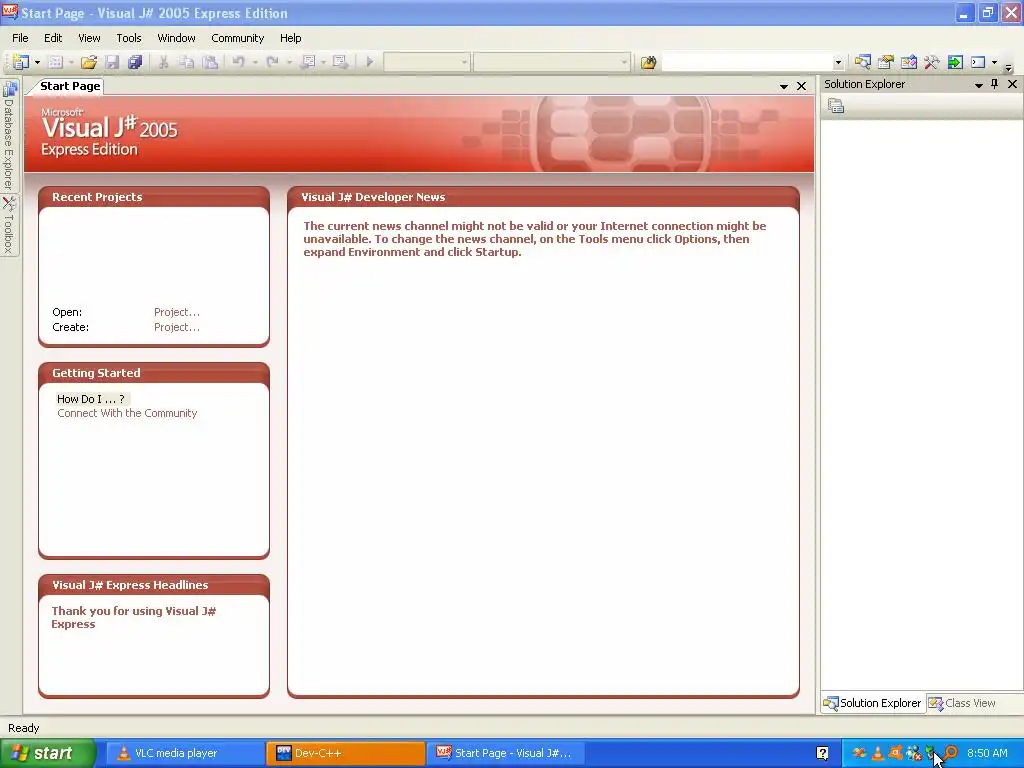Switch to VLC media player taskbar button
1024x768 pixels.
[185, 753]
